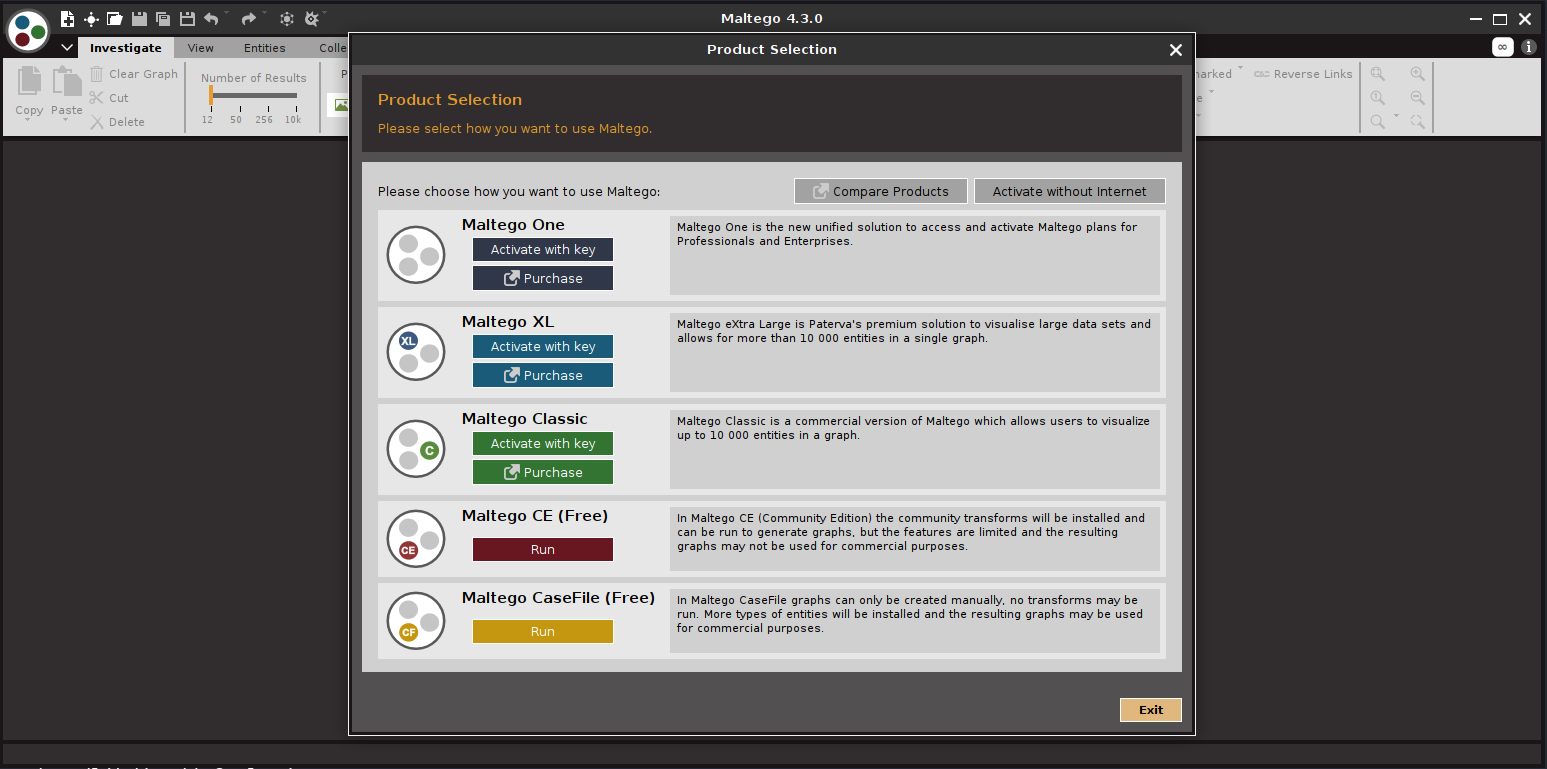Click the Paste clipboard icon in ribbon
The height and width of the screenshot is (769, 1547).
pyautogui.click(x=66, y=82)
